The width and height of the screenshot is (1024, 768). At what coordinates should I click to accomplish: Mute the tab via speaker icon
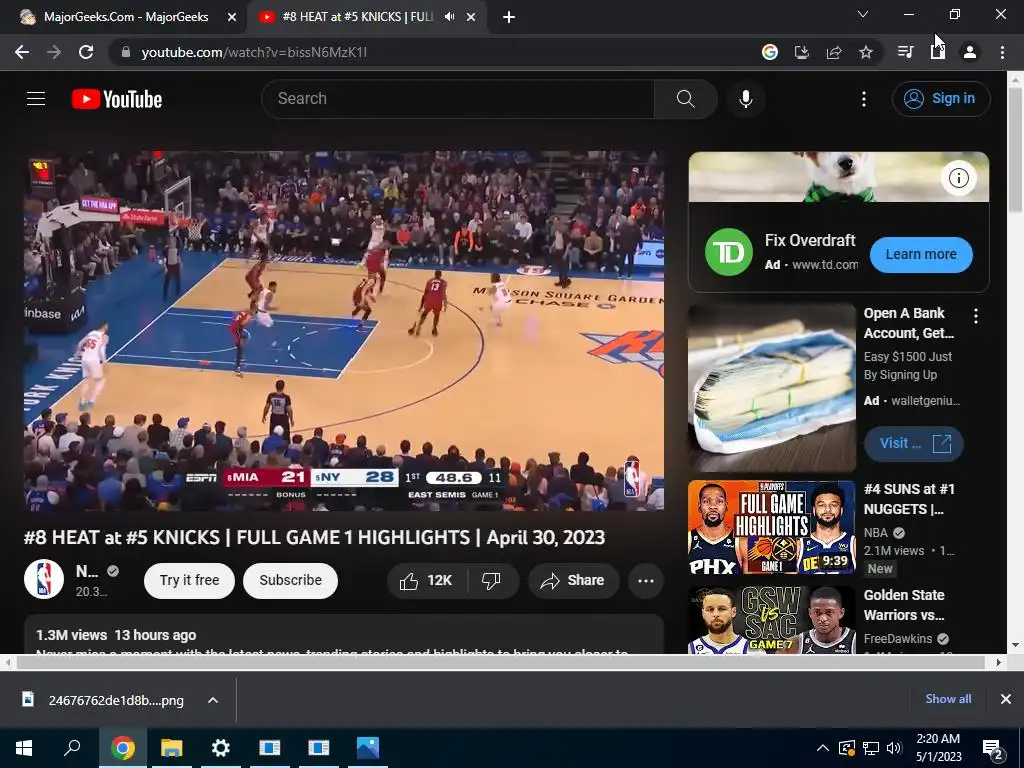click(449, 17)
